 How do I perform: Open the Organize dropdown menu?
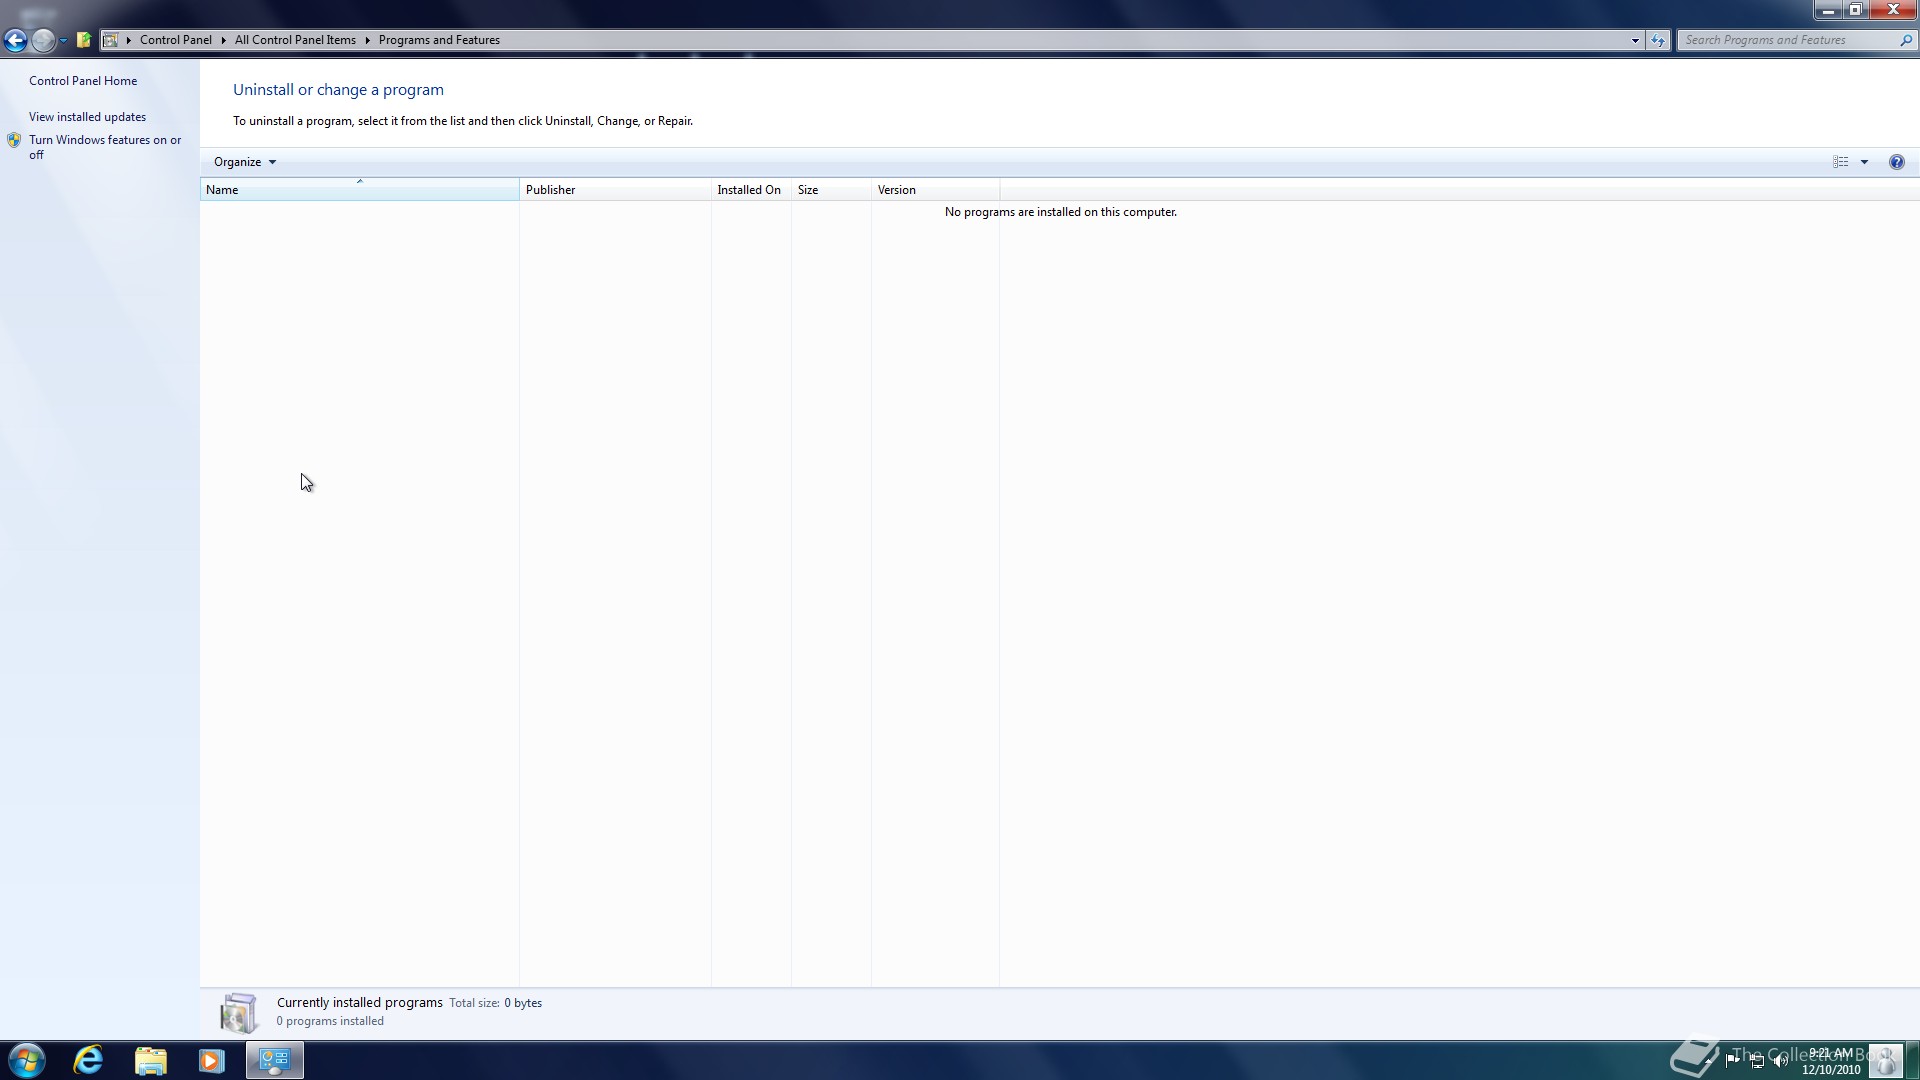click(x=244, y=162)
